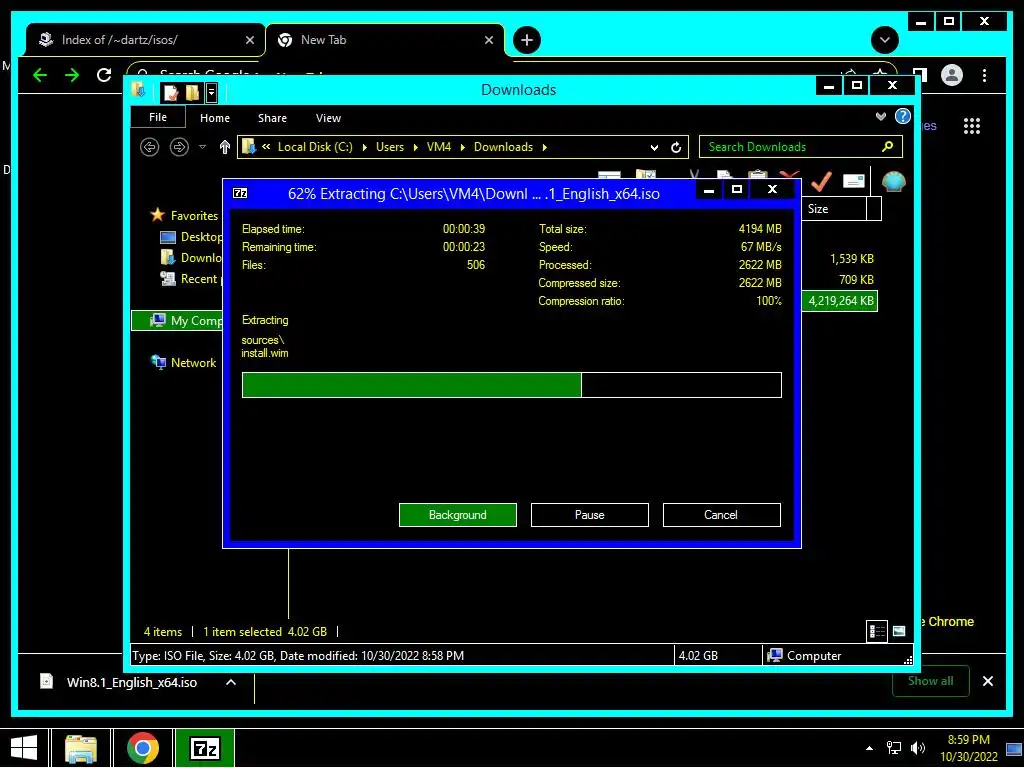The width and height of the screenshot is (1024, 768).
Task: Click Explorer properties icon in quick access toolbar
Action: (x=171, y=92)
